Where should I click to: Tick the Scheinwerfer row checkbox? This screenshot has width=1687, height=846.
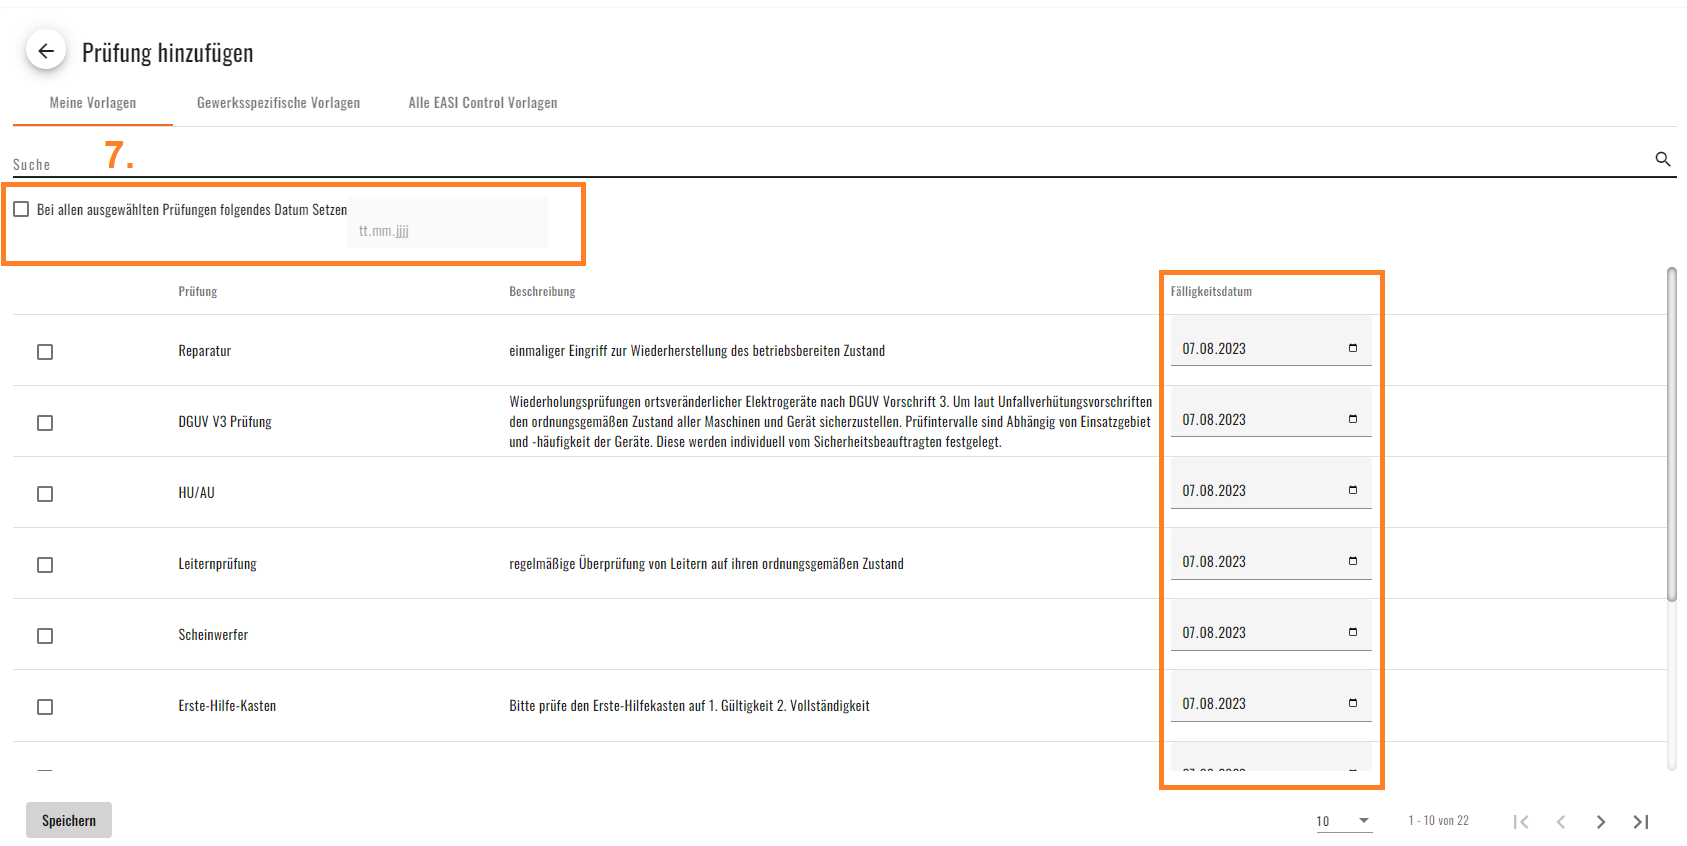click(x=45, y=636)
